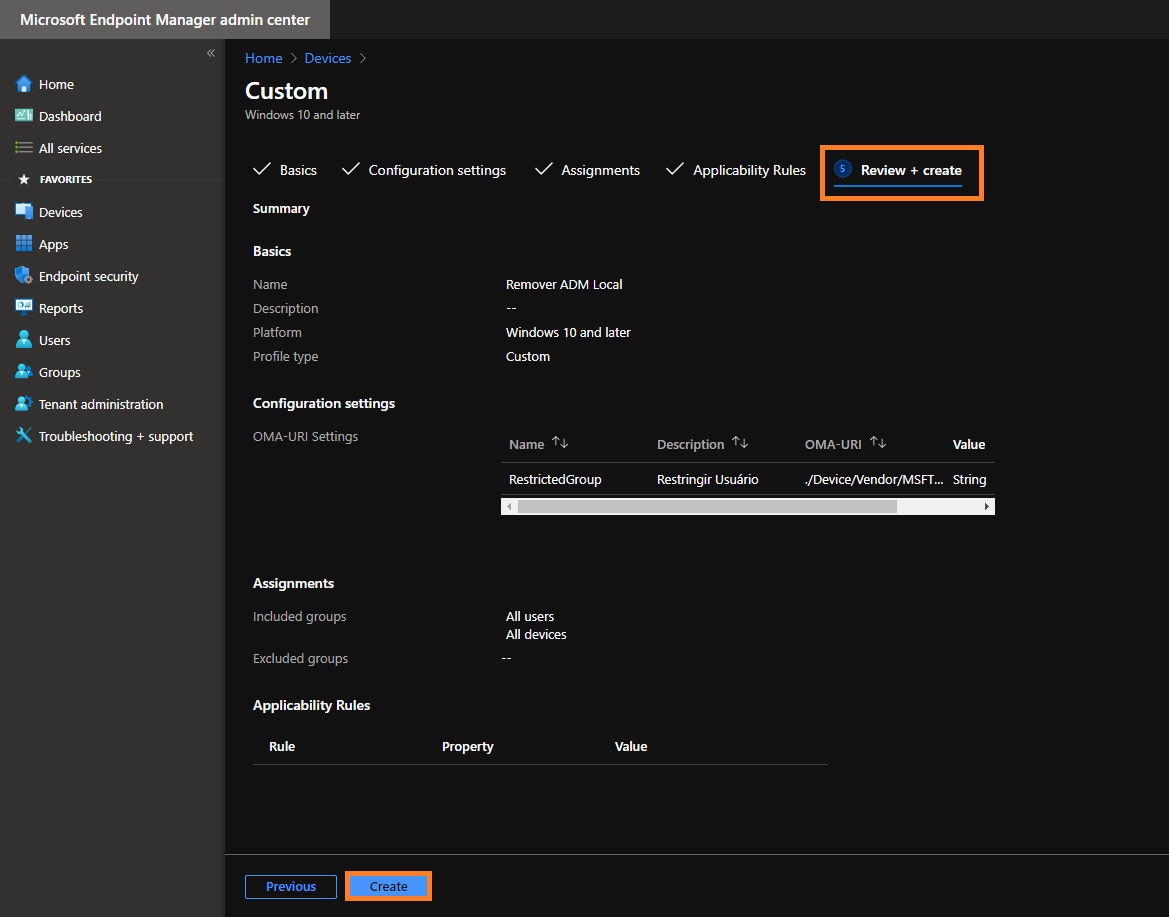Click the Create button

[388, 886]
